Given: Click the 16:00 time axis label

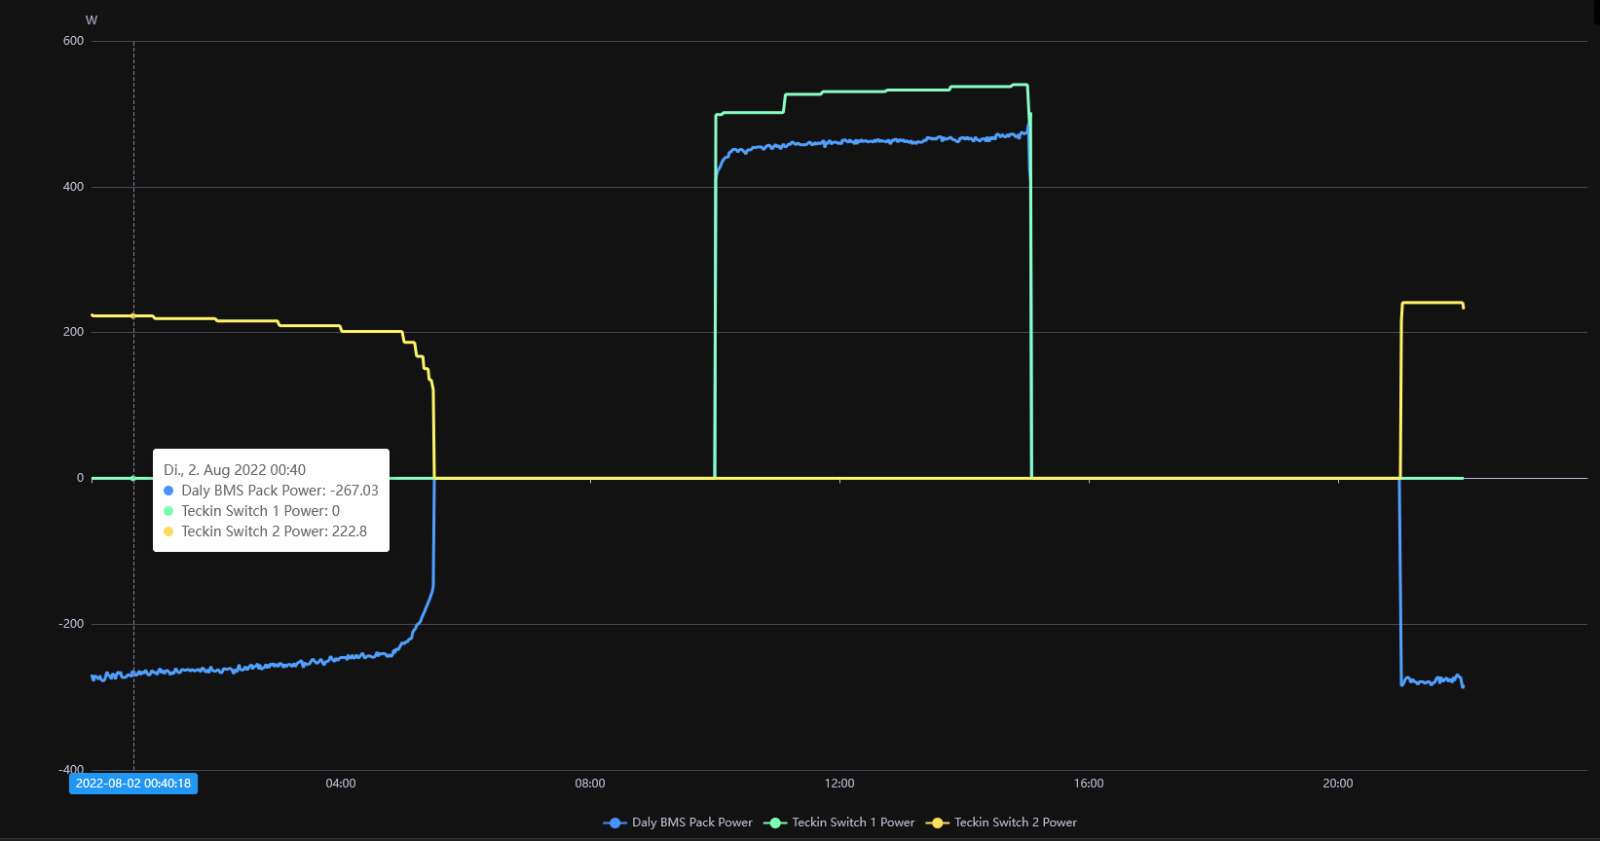Looking at the screenshot, I should click(x=1089, y=783).
